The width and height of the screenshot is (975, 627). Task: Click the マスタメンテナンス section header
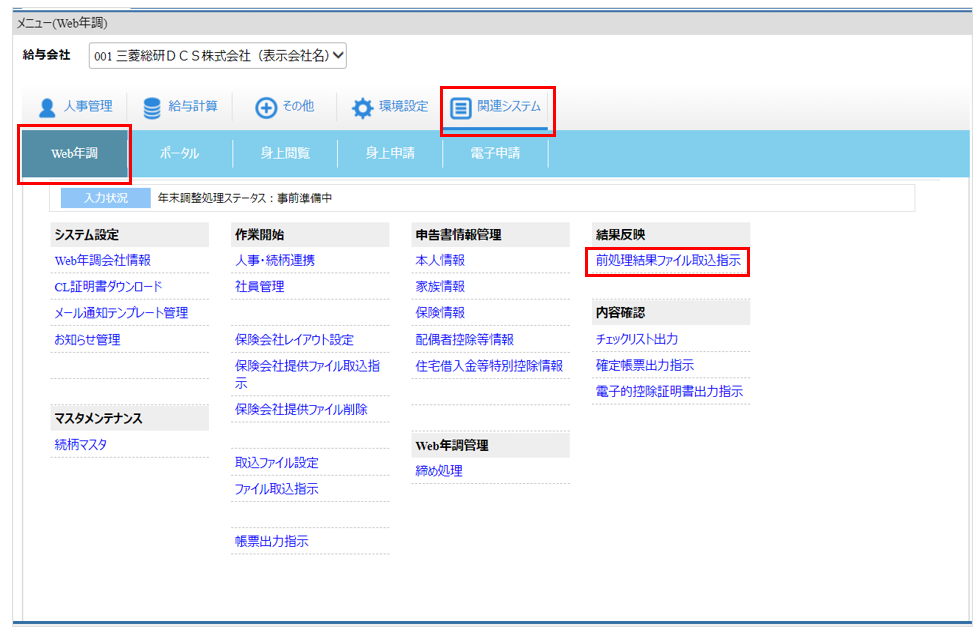coord(129,418)
